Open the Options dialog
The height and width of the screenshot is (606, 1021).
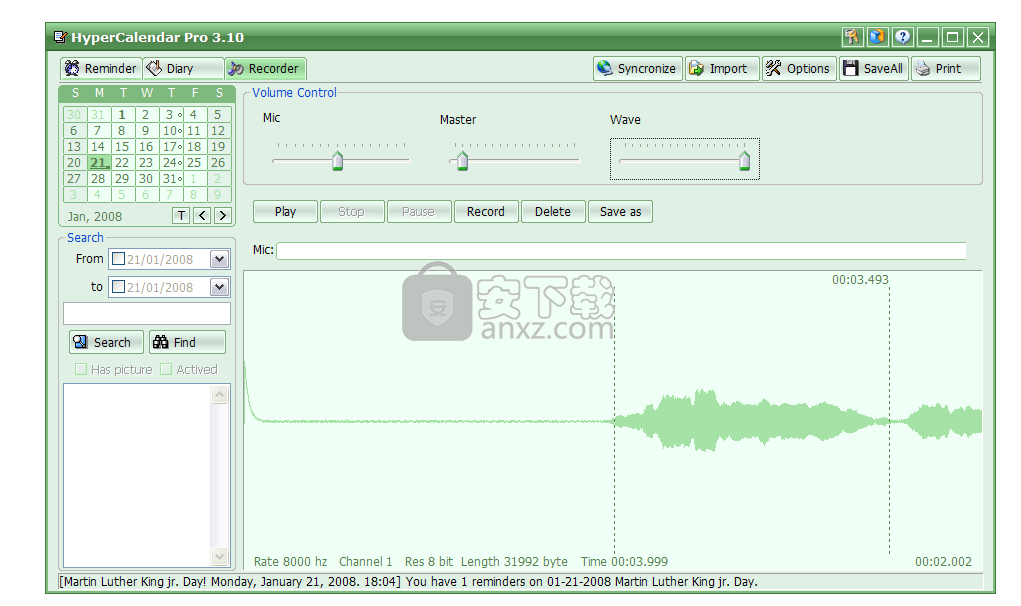click(799, 68)
